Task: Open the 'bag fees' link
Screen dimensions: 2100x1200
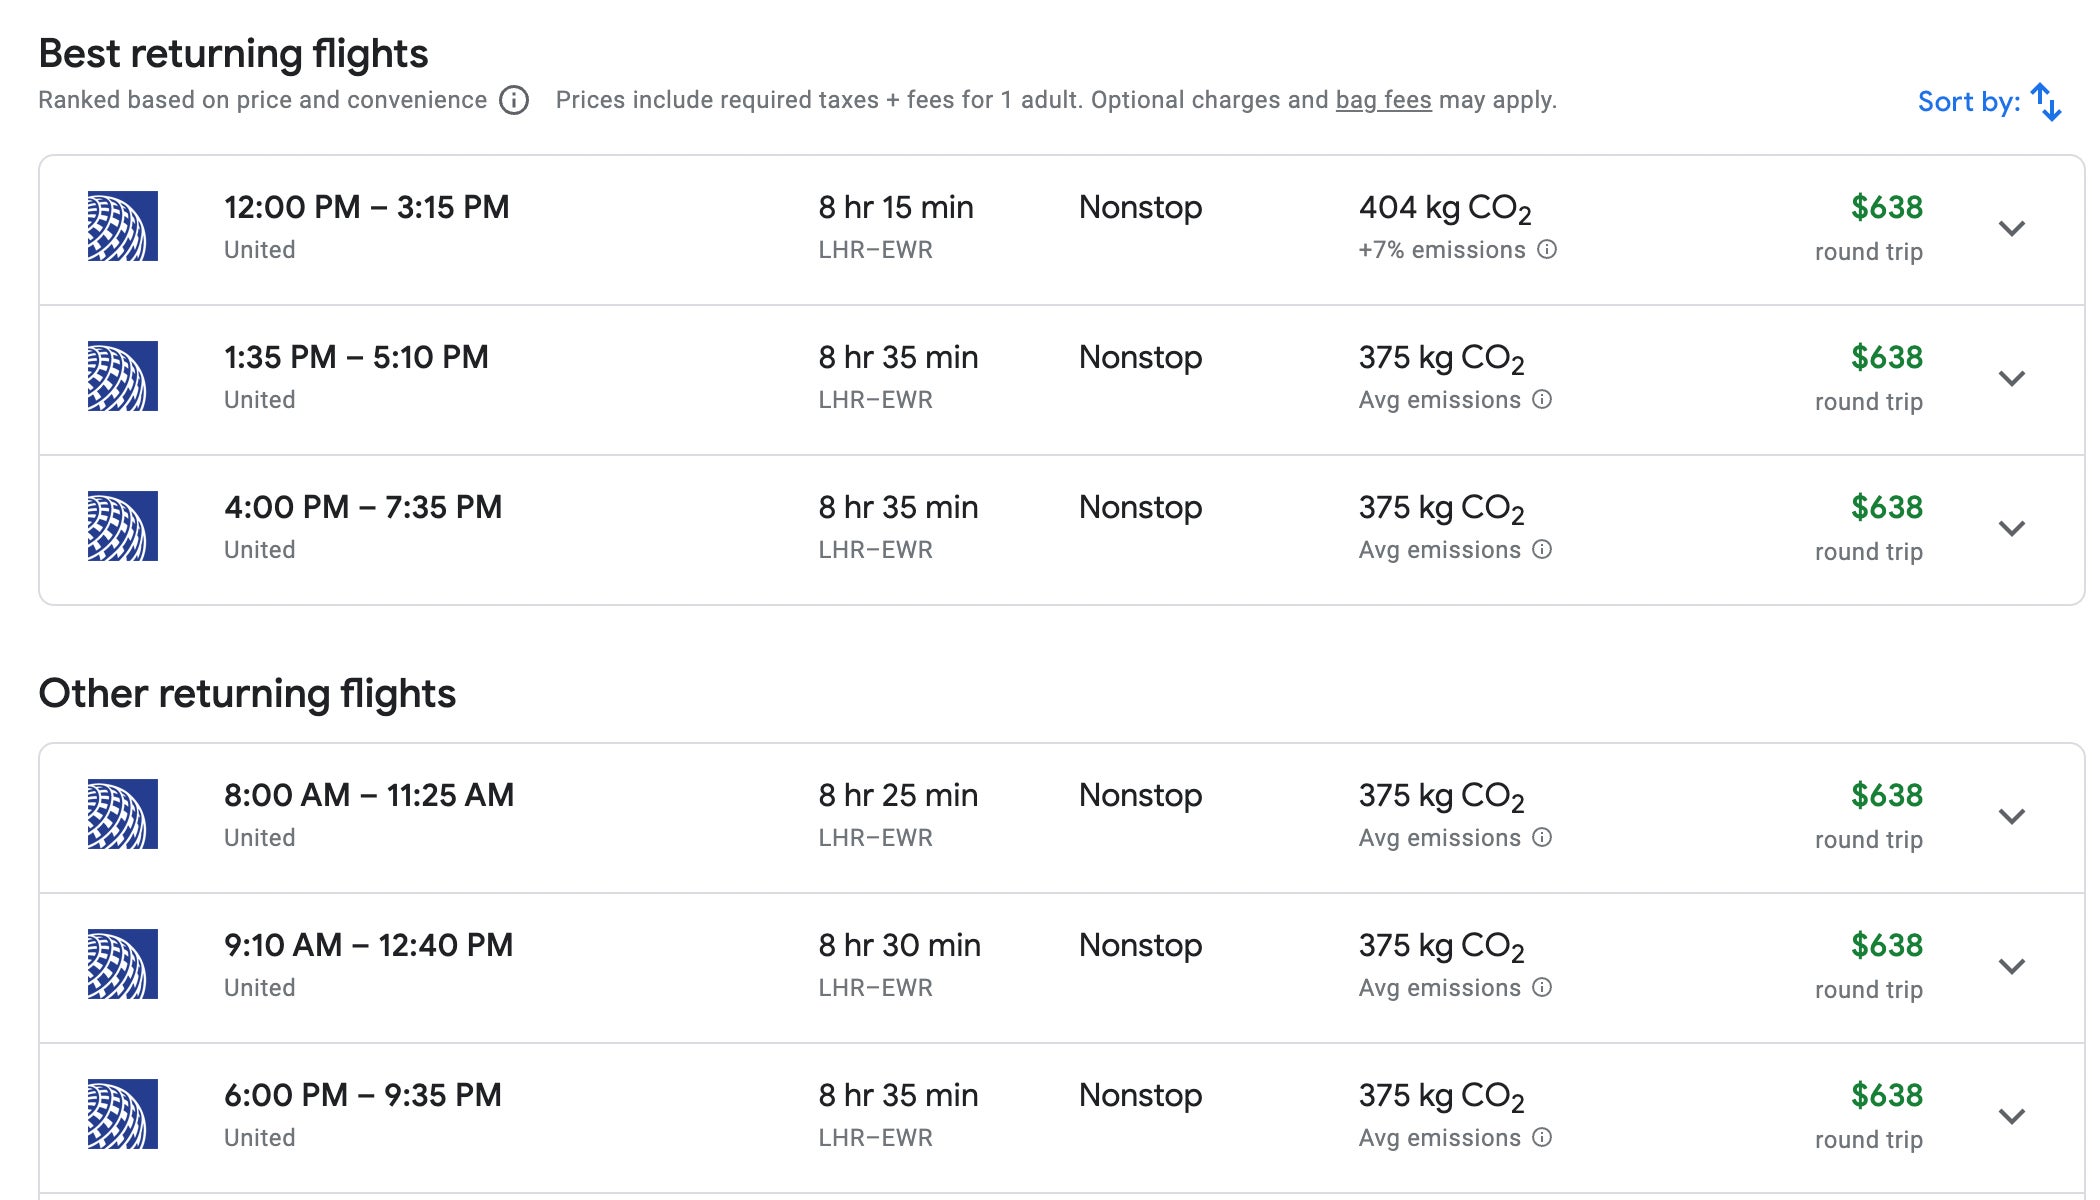Action: 1383,100
